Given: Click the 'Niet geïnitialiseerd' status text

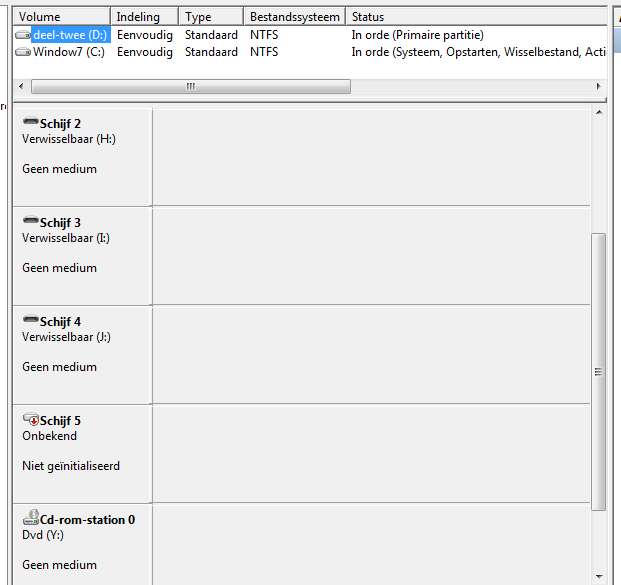Looking at the screenshot, I should (71, 466).
